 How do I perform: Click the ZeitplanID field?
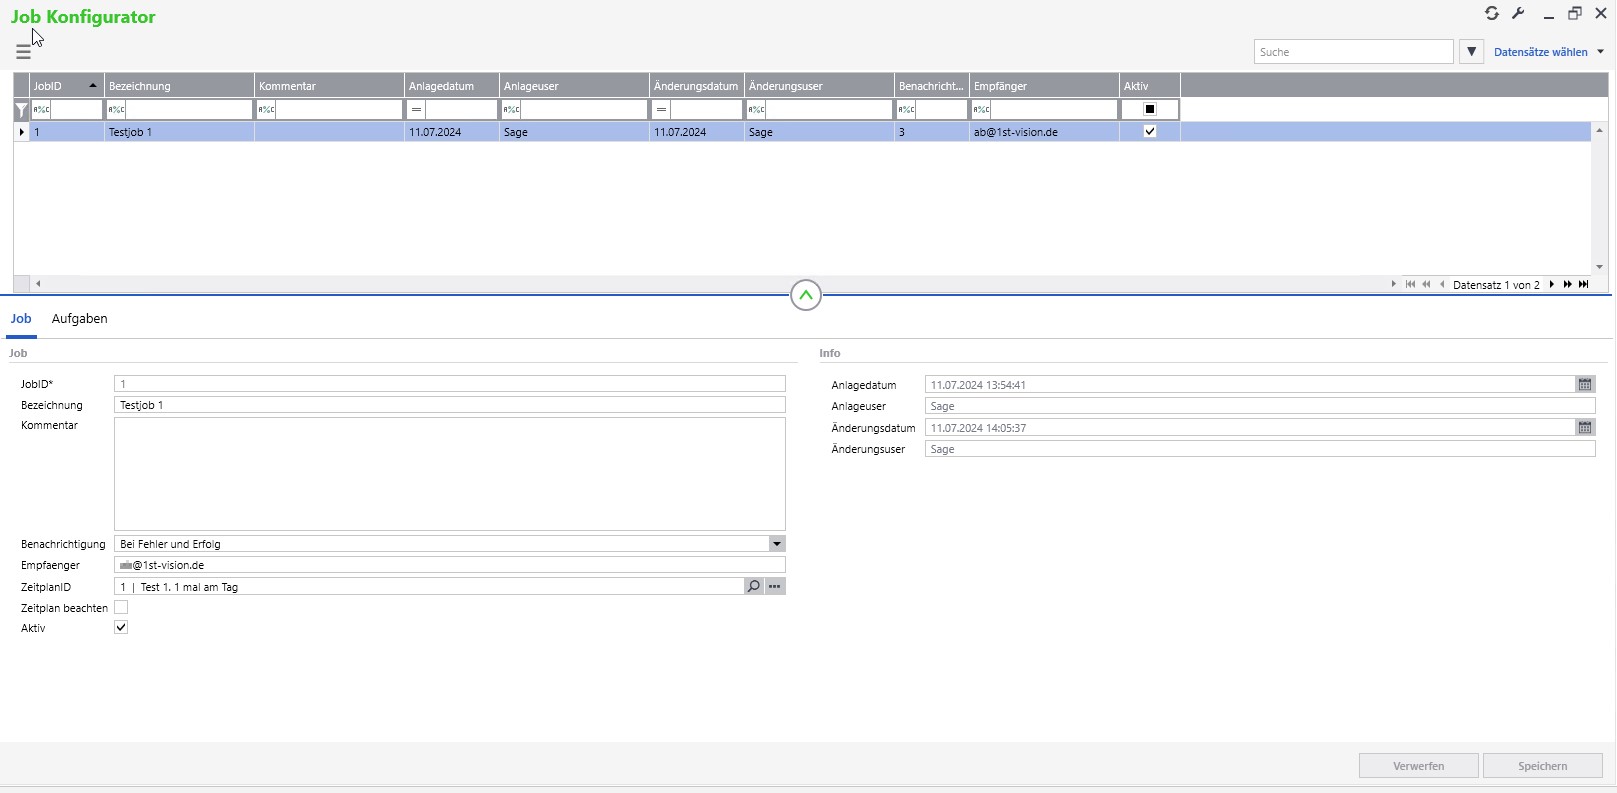point(429,587)
